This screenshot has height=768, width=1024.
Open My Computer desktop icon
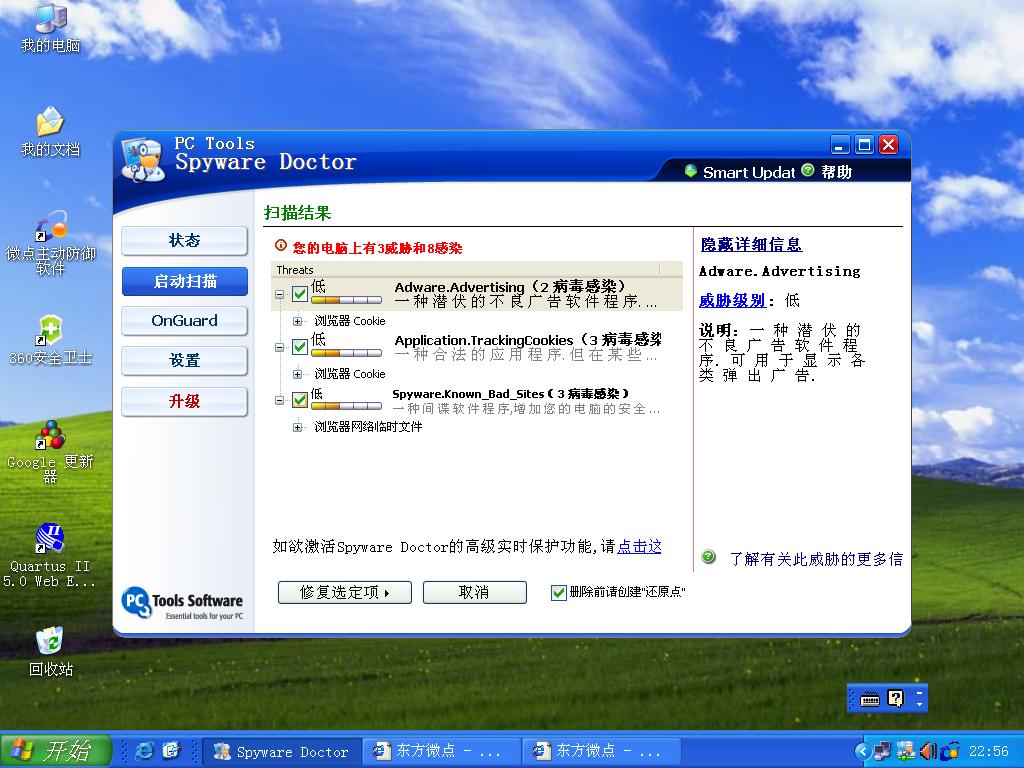50,18
